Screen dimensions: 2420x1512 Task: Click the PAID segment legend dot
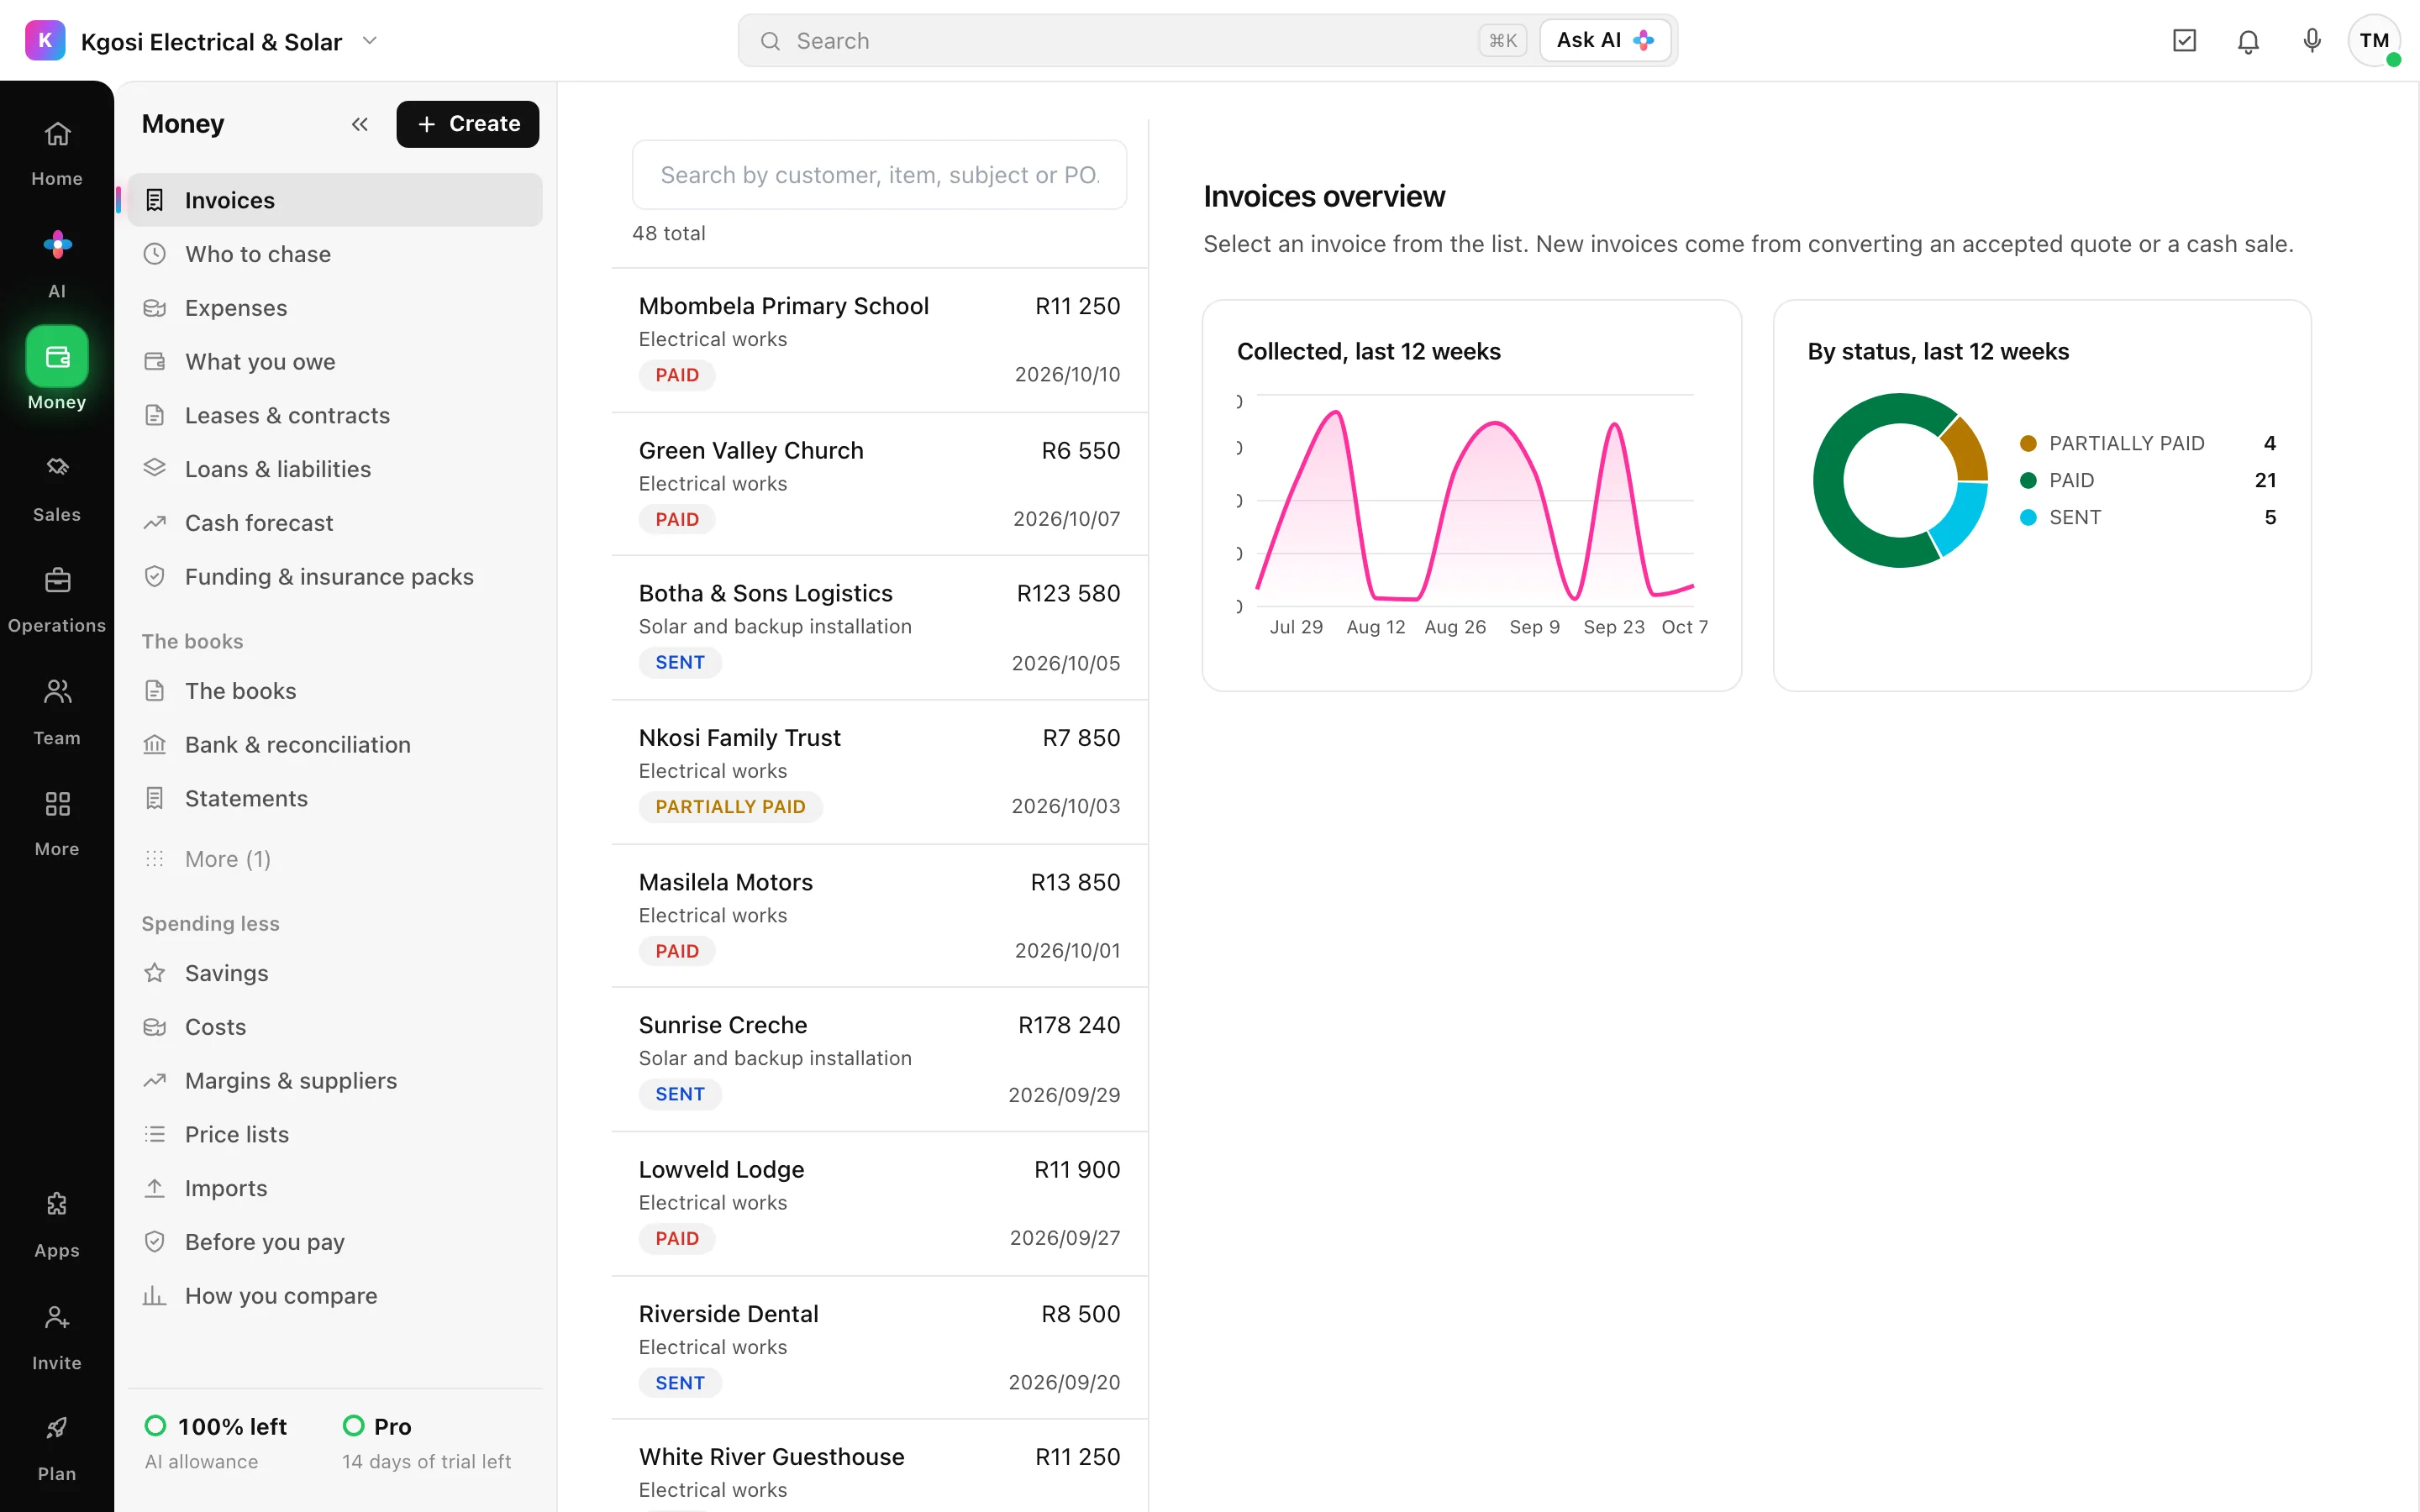click(2028, 480)
